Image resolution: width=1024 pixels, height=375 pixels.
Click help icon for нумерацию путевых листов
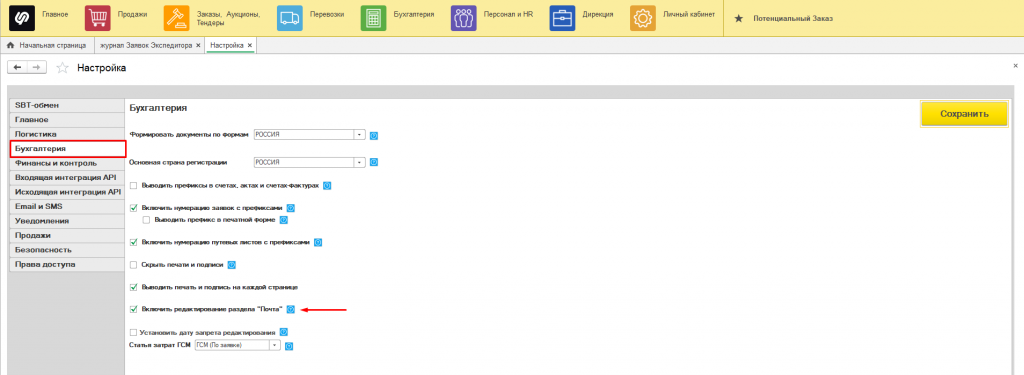pyautogui.click(x=317, y=242)
